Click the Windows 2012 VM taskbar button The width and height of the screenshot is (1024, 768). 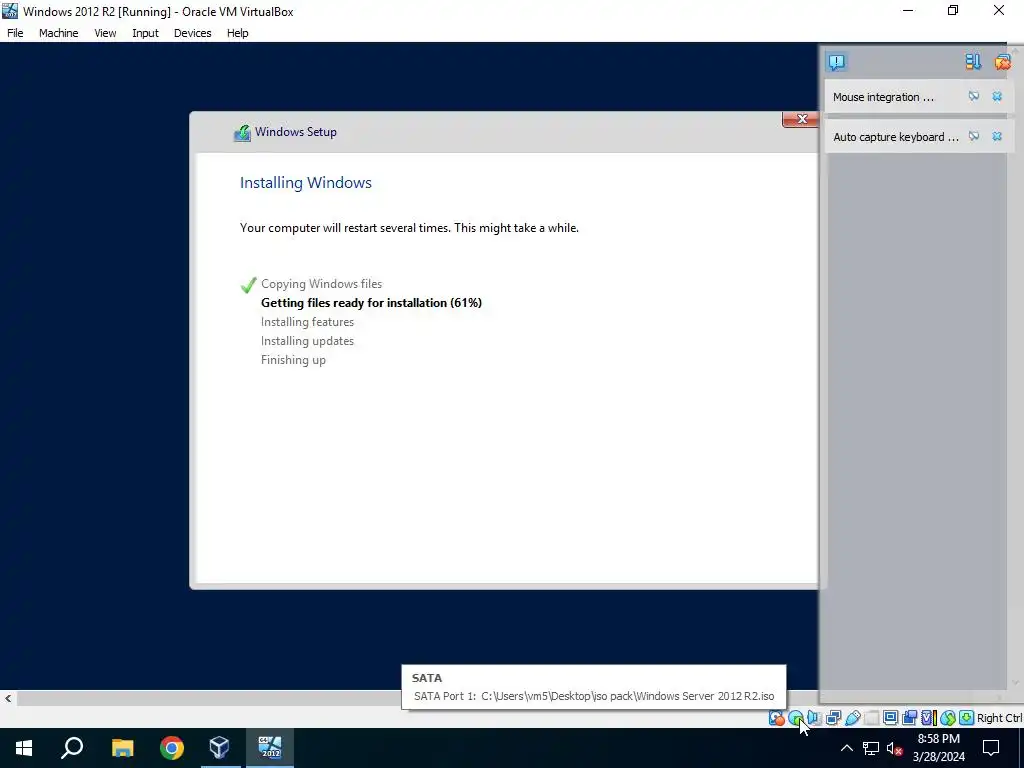coord(269,748)
